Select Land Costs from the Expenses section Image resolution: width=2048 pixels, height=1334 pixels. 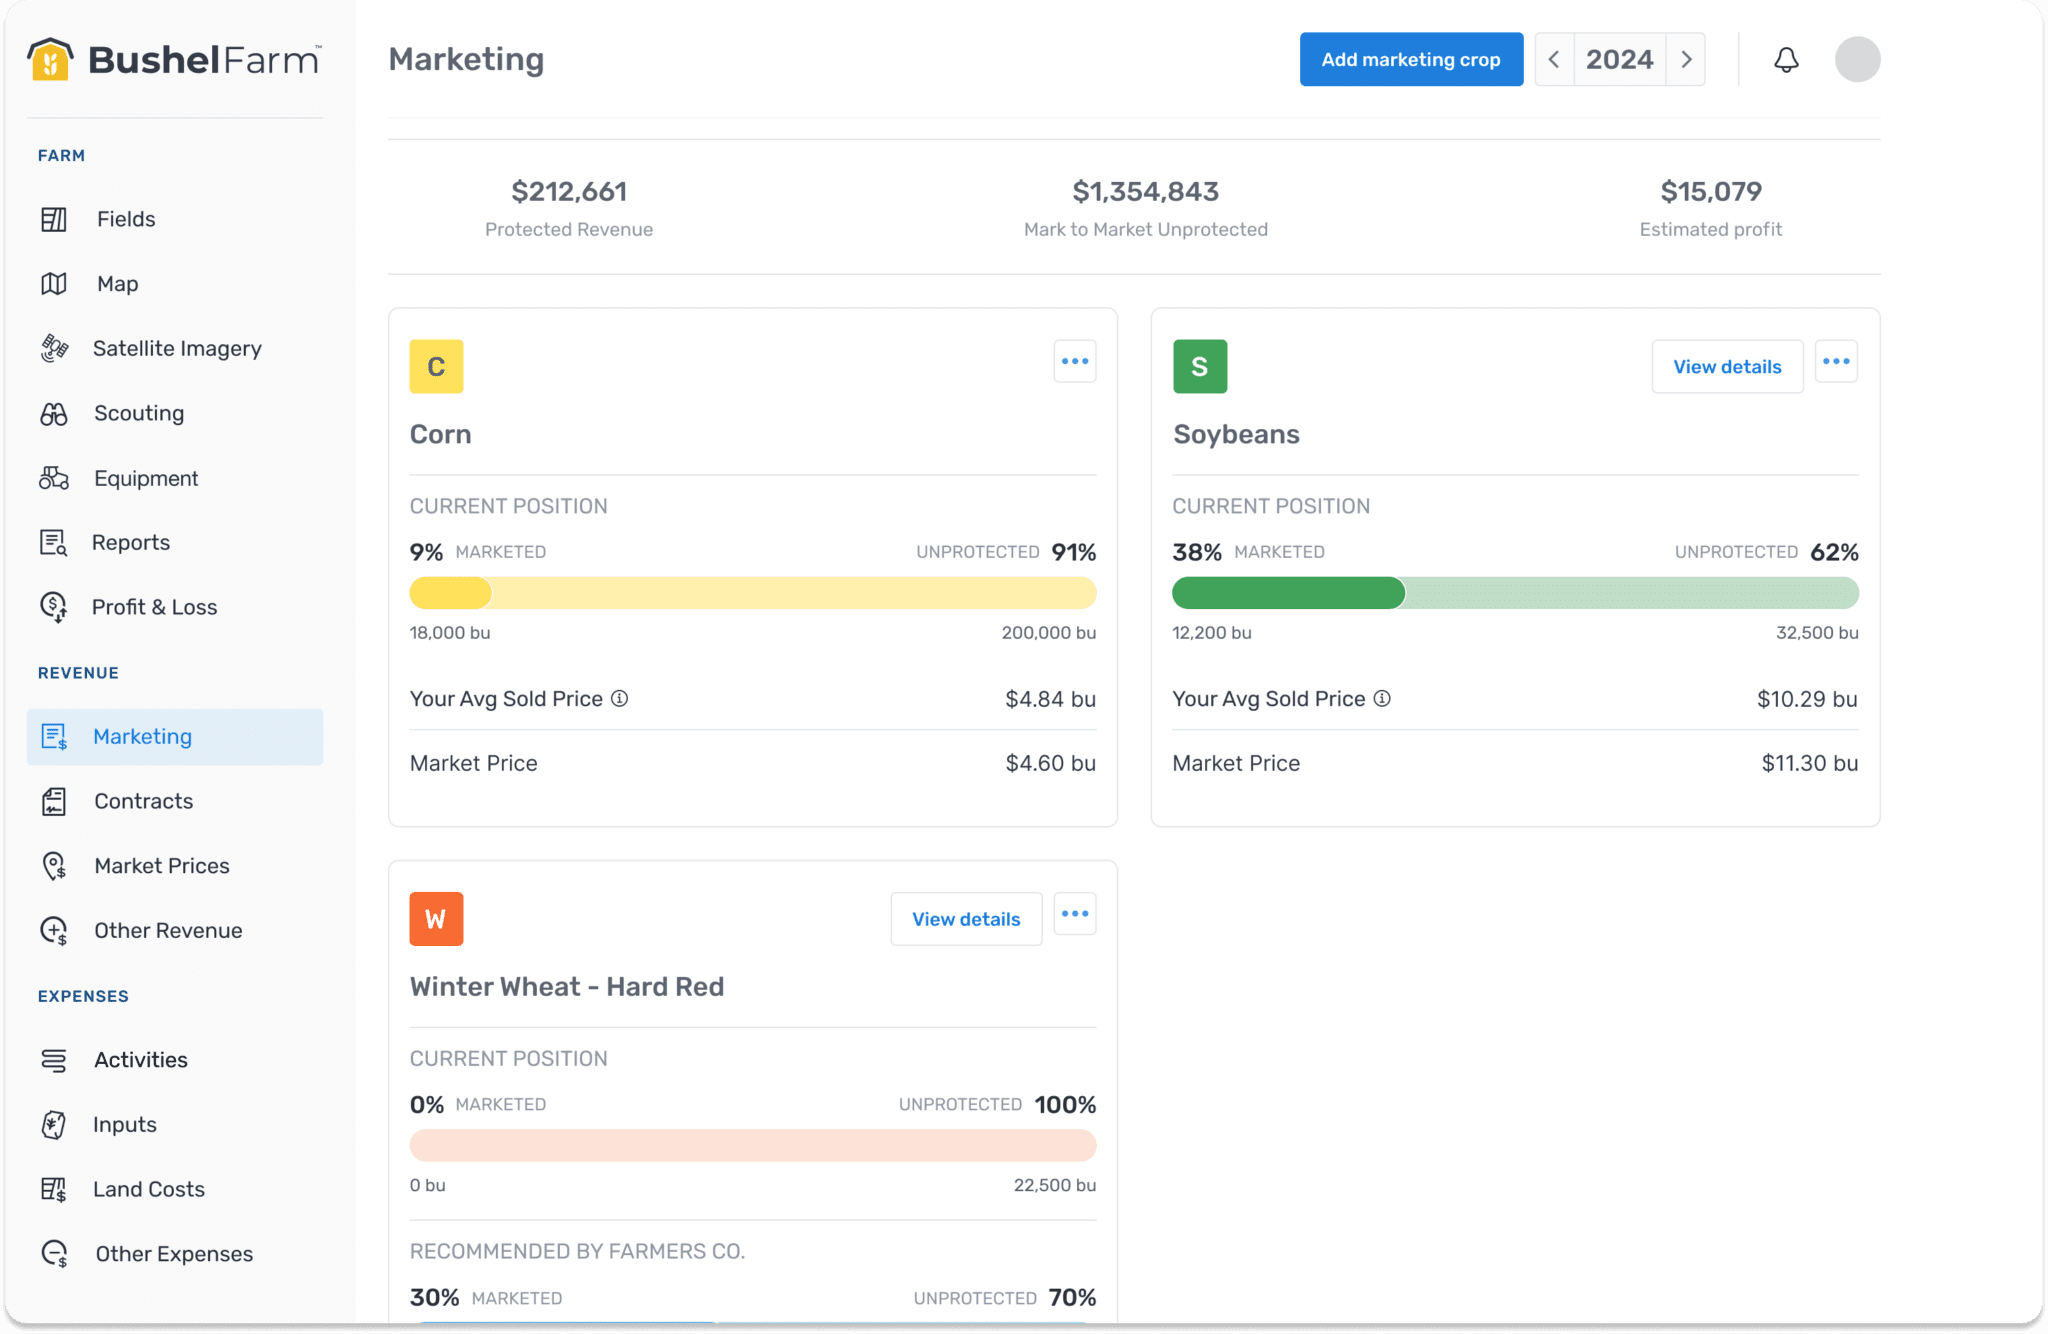pyautogui.click(x=149, y=1189)
